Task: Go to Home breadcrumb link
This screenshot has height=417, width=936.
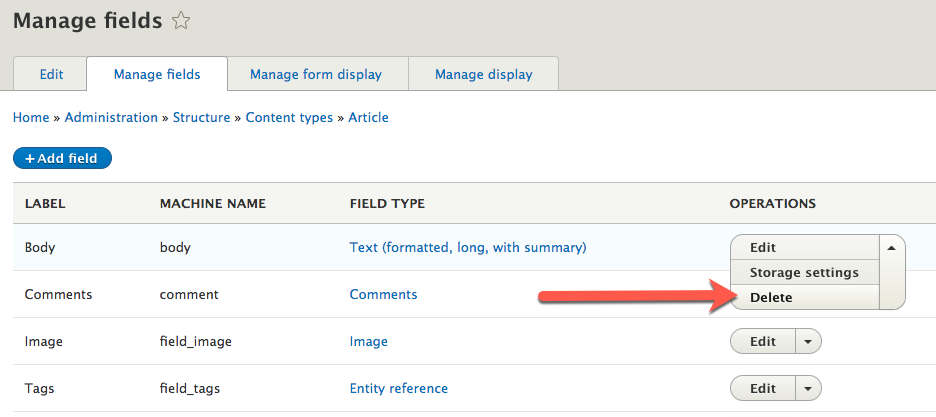Action: (31, 117)
